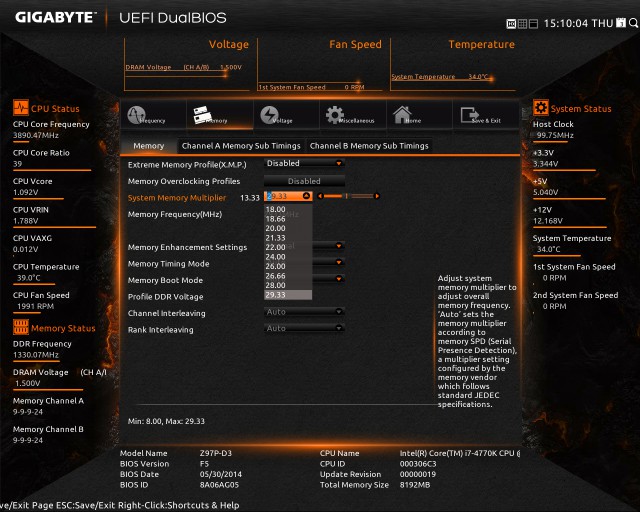Click the 1st System Fan Speed graph reading

[x=311, y=87]
